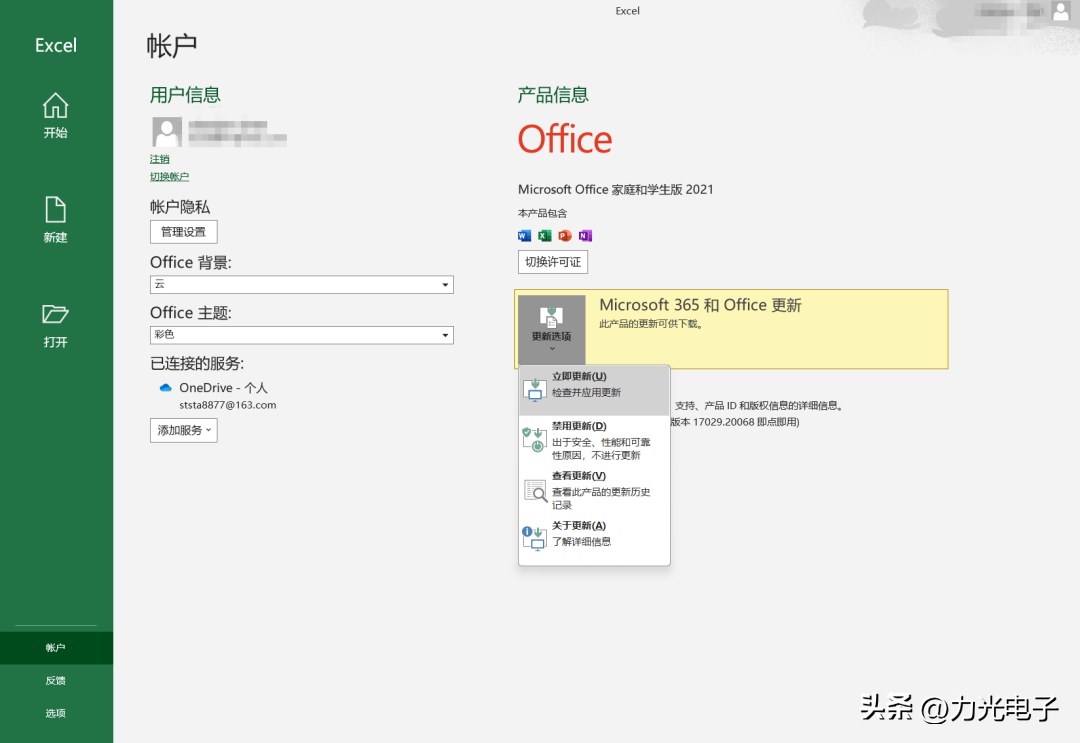Click the ststa8877@163.com email text
The width and height of the screenshot is (1080, 743).
pyautogui.click(x=228, y=405)
